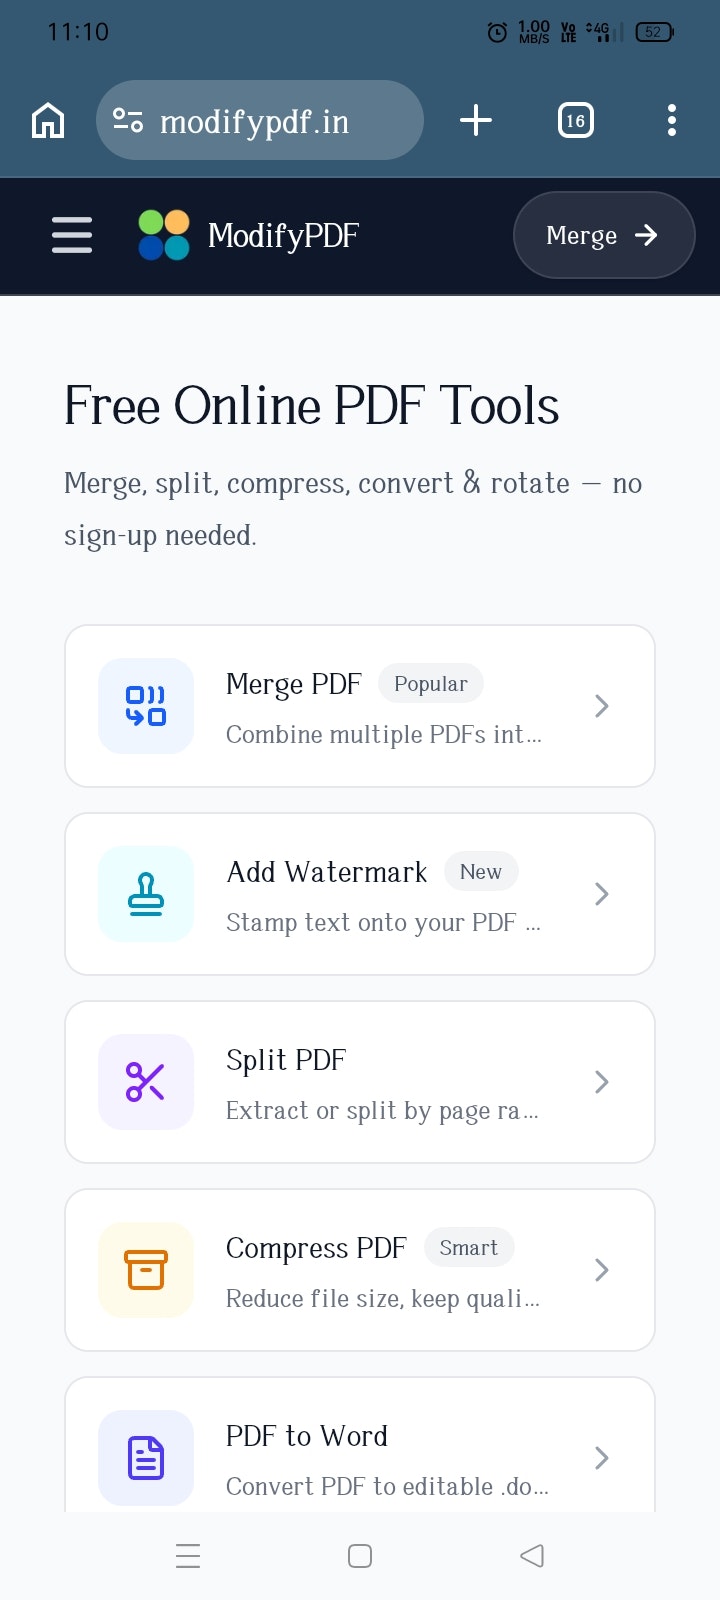Tap the PDF to Word document icon
Viewport: 720px width, 1600px height.
click(145, 1457)
